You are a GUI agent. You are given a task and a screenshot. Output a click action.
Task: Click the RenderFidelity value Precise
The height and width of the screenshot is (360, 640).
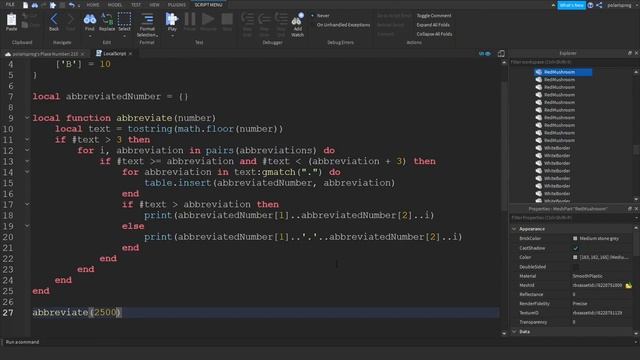tap(580, 304)
